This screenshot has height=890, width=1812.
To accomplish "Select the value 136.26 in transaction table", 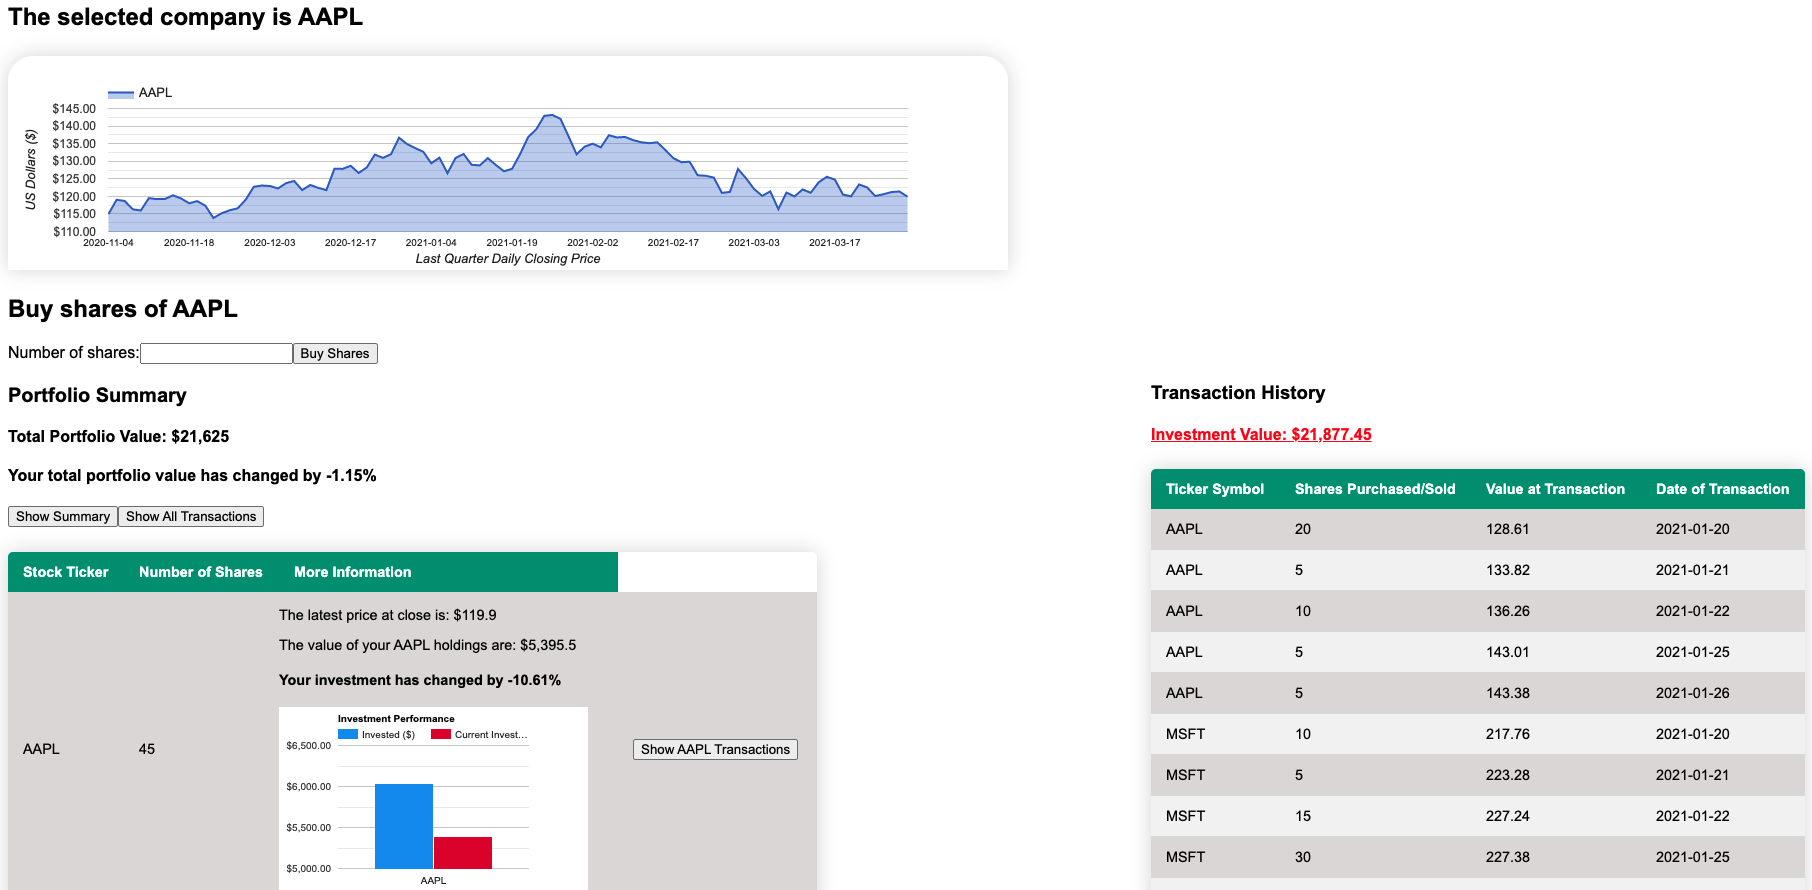I will [x=1508, y=611].
